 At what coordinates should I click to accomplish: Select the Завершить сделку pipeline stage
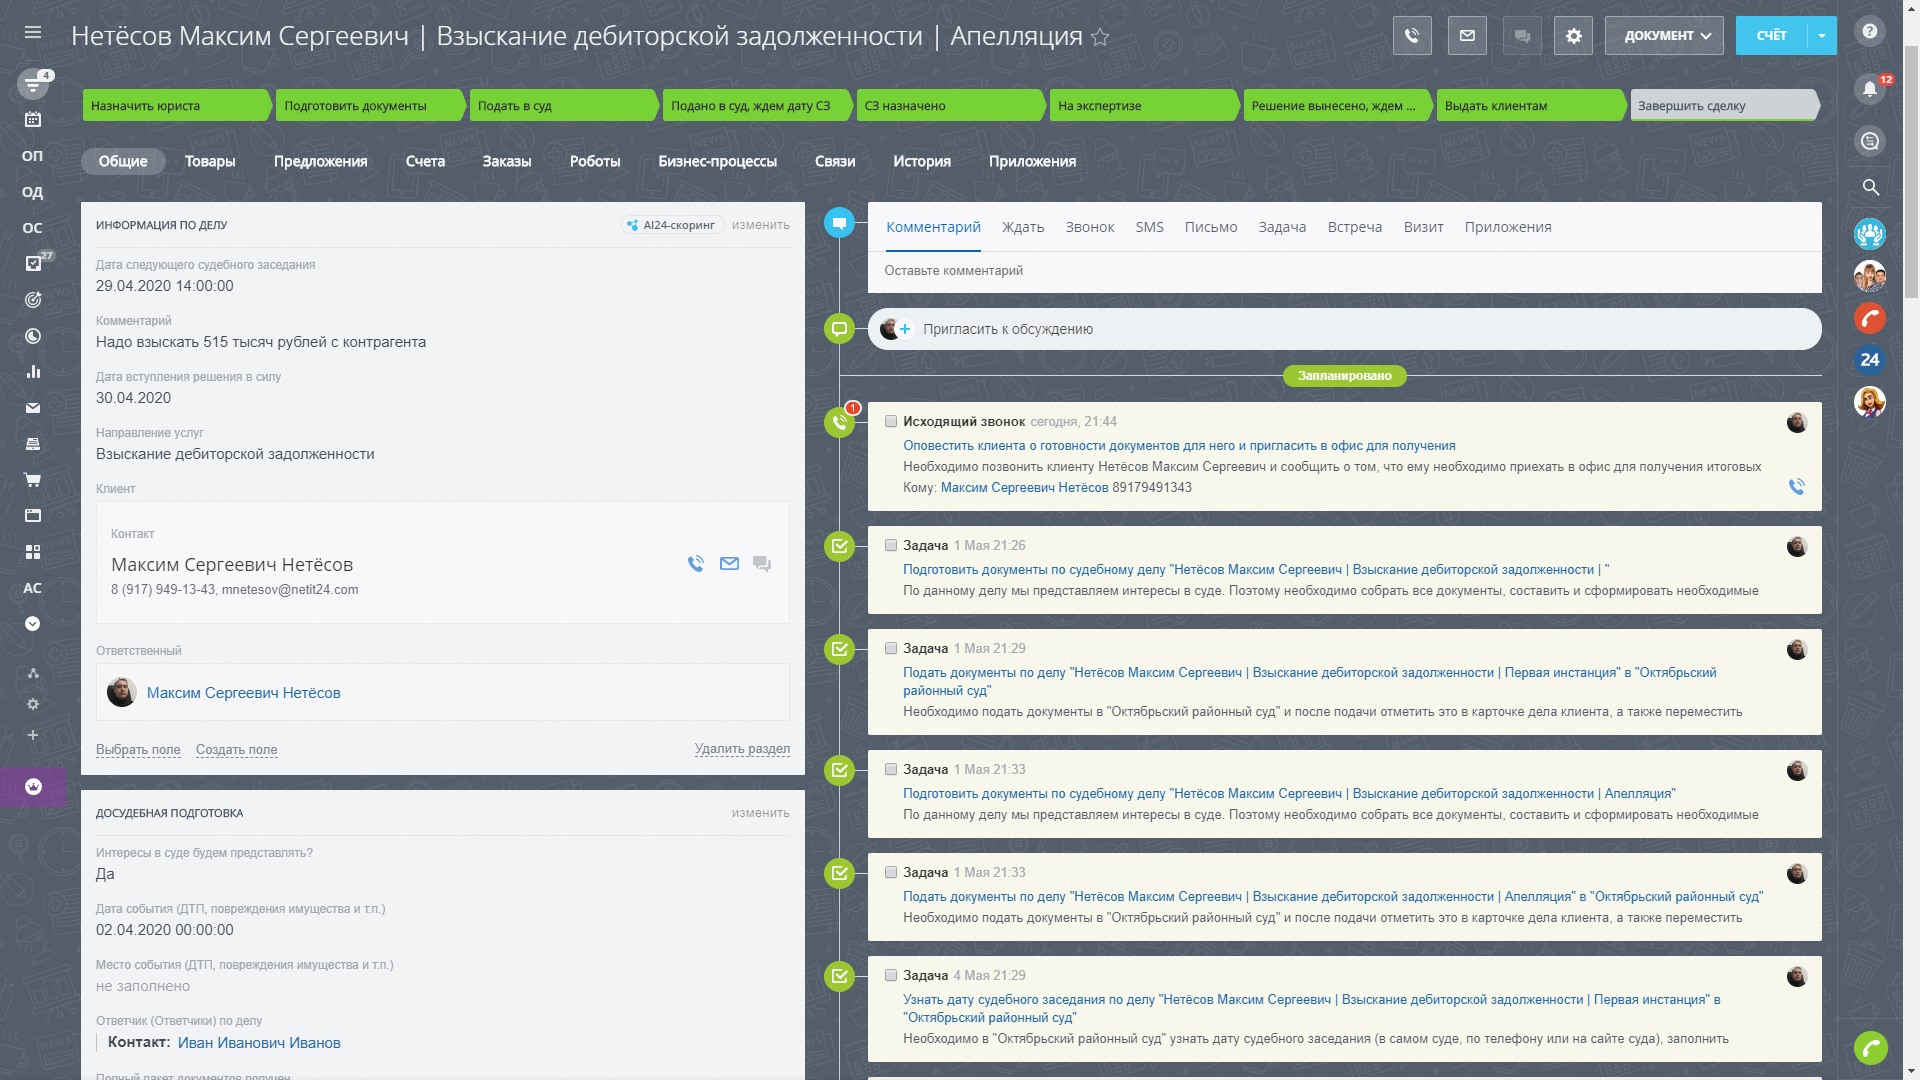click(1722, 106)
